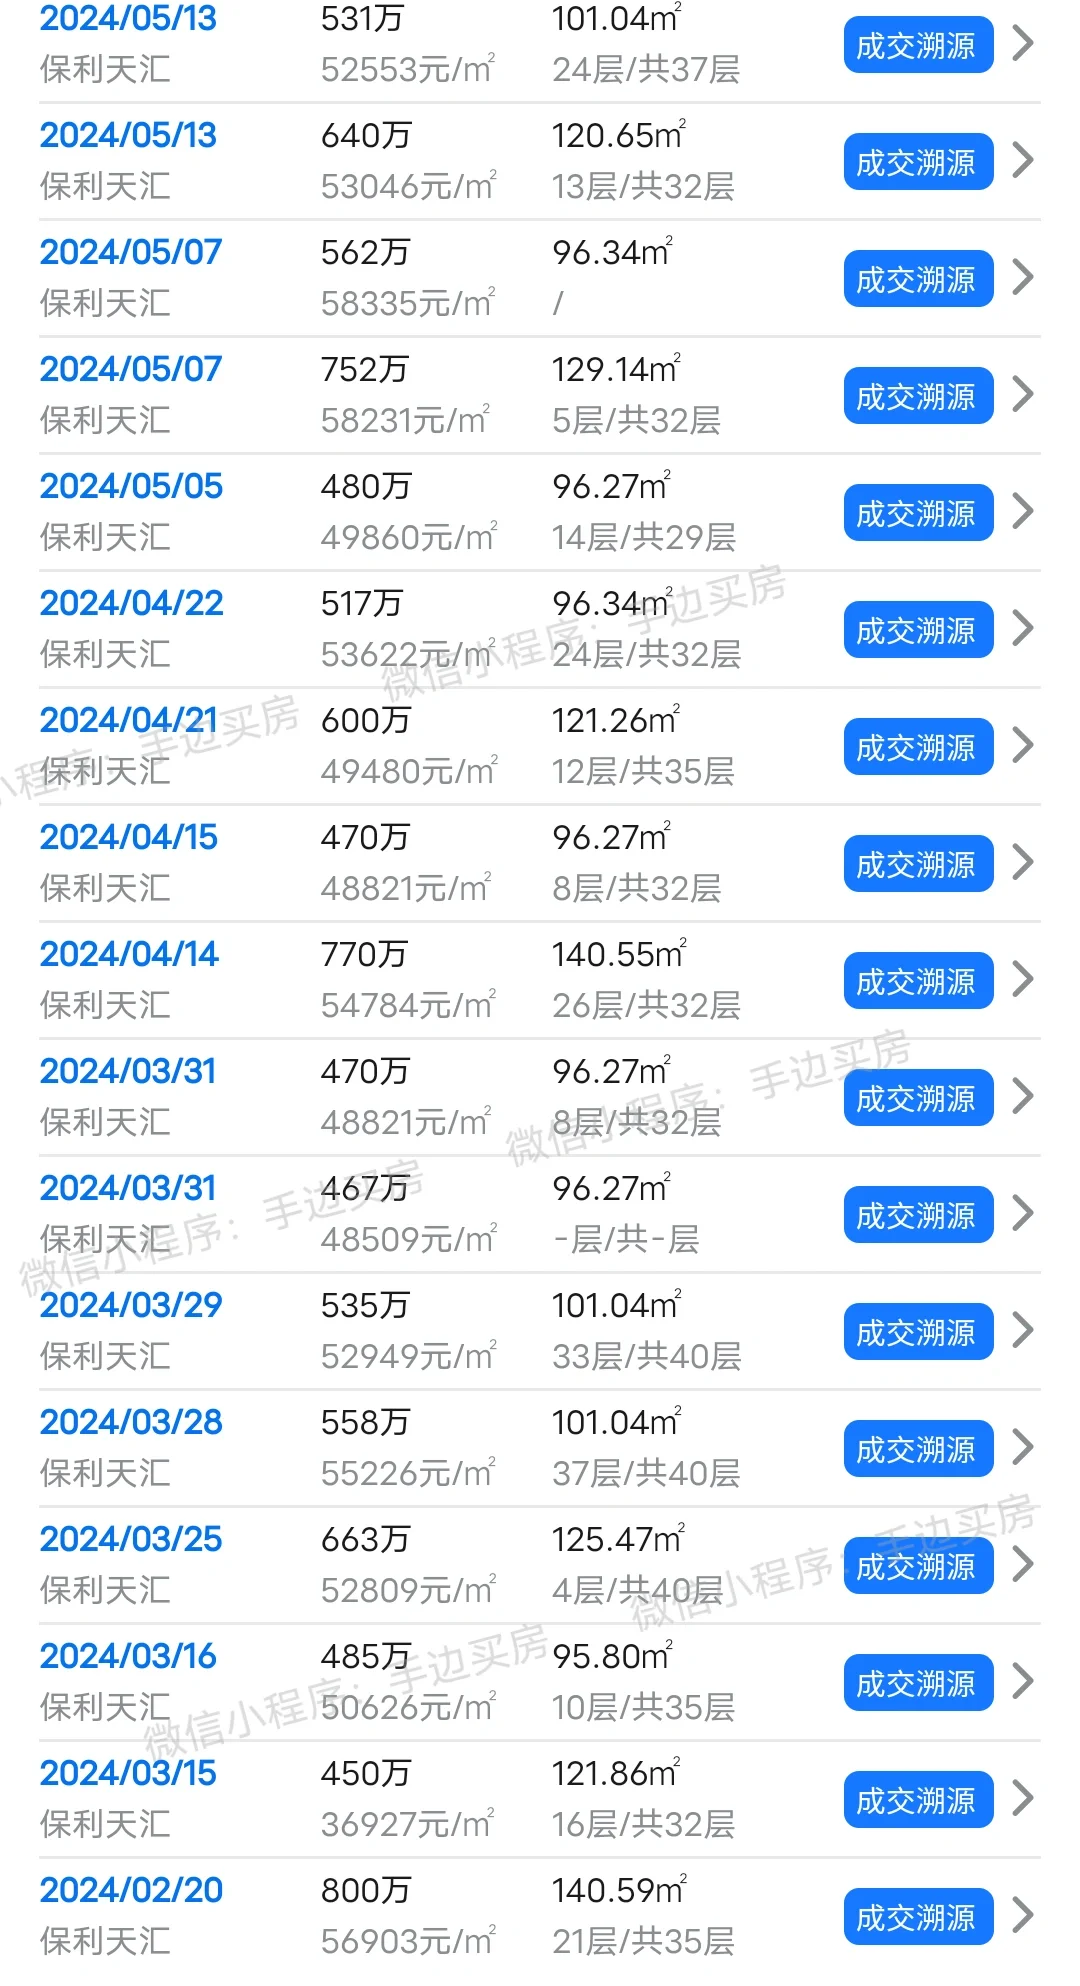The width and height of the screenshot is (1080, 1986).
Task: Click the area value 120.65㎡
Action: tap(619, 135)
